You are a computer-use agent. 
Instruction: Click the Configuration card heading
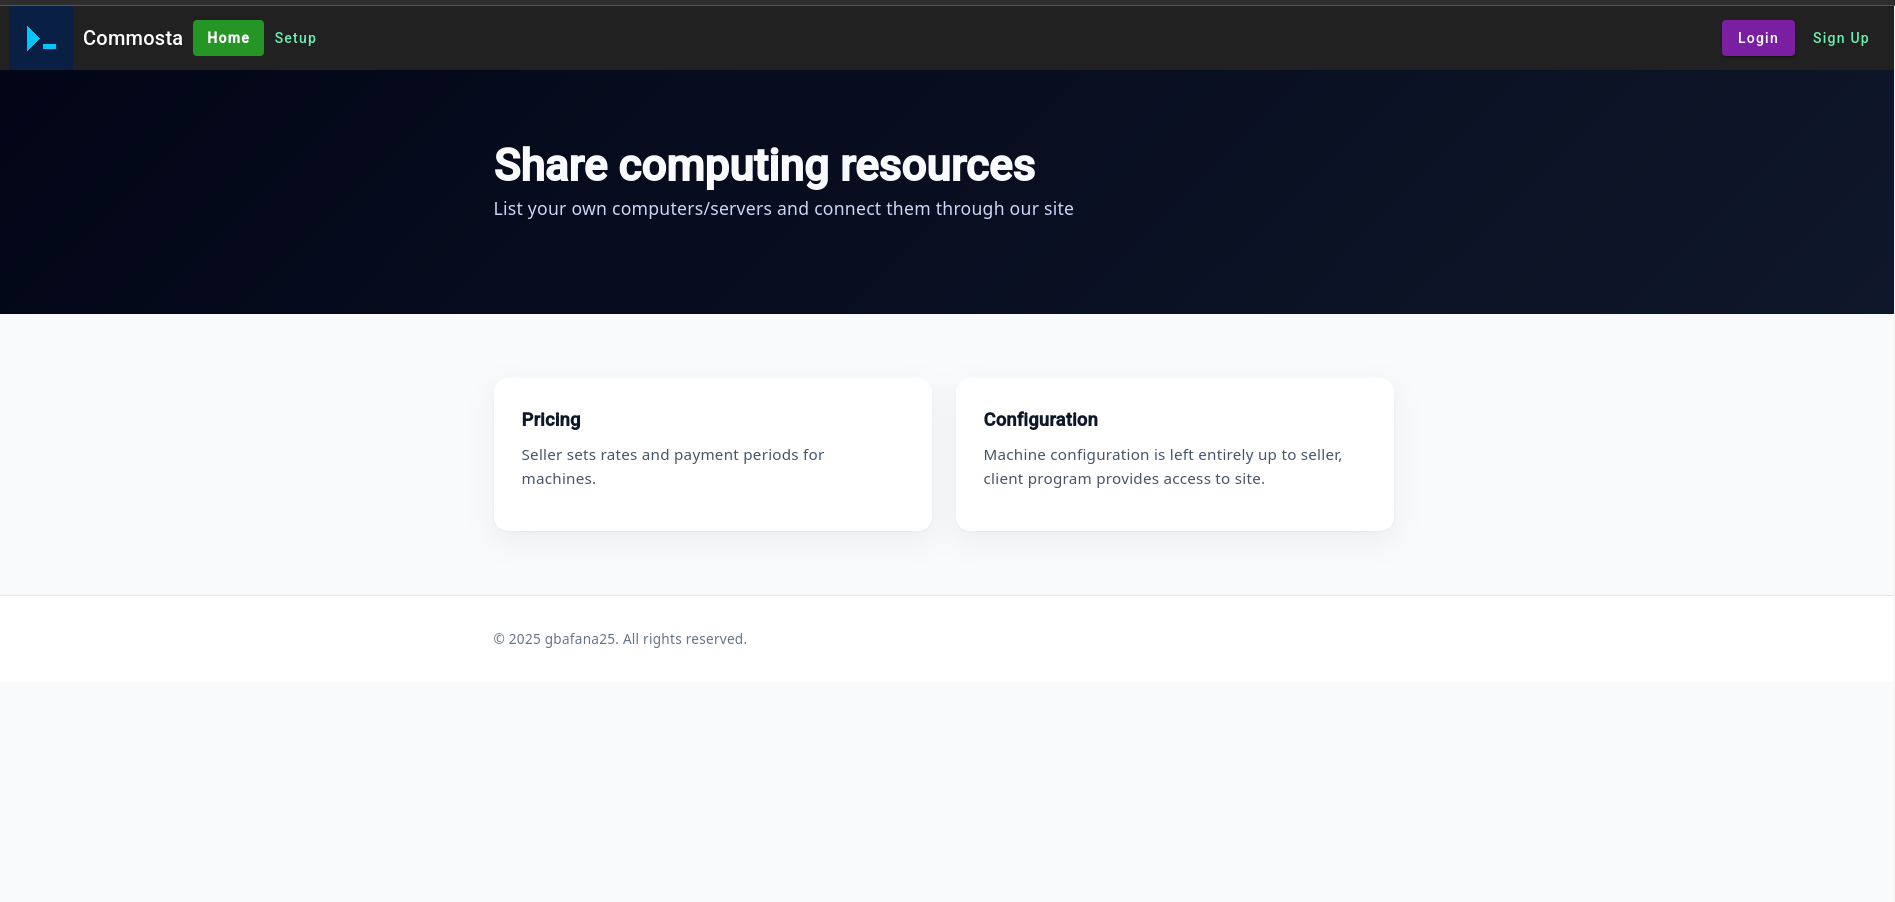pos(1040,420)
